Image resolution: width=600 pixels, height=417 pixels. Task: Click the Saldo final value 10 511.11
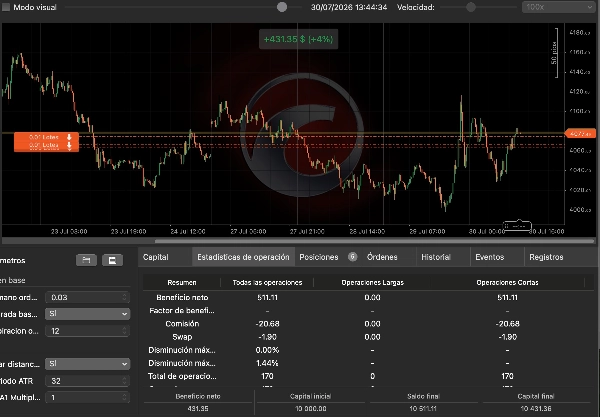[x=423, y=409]
